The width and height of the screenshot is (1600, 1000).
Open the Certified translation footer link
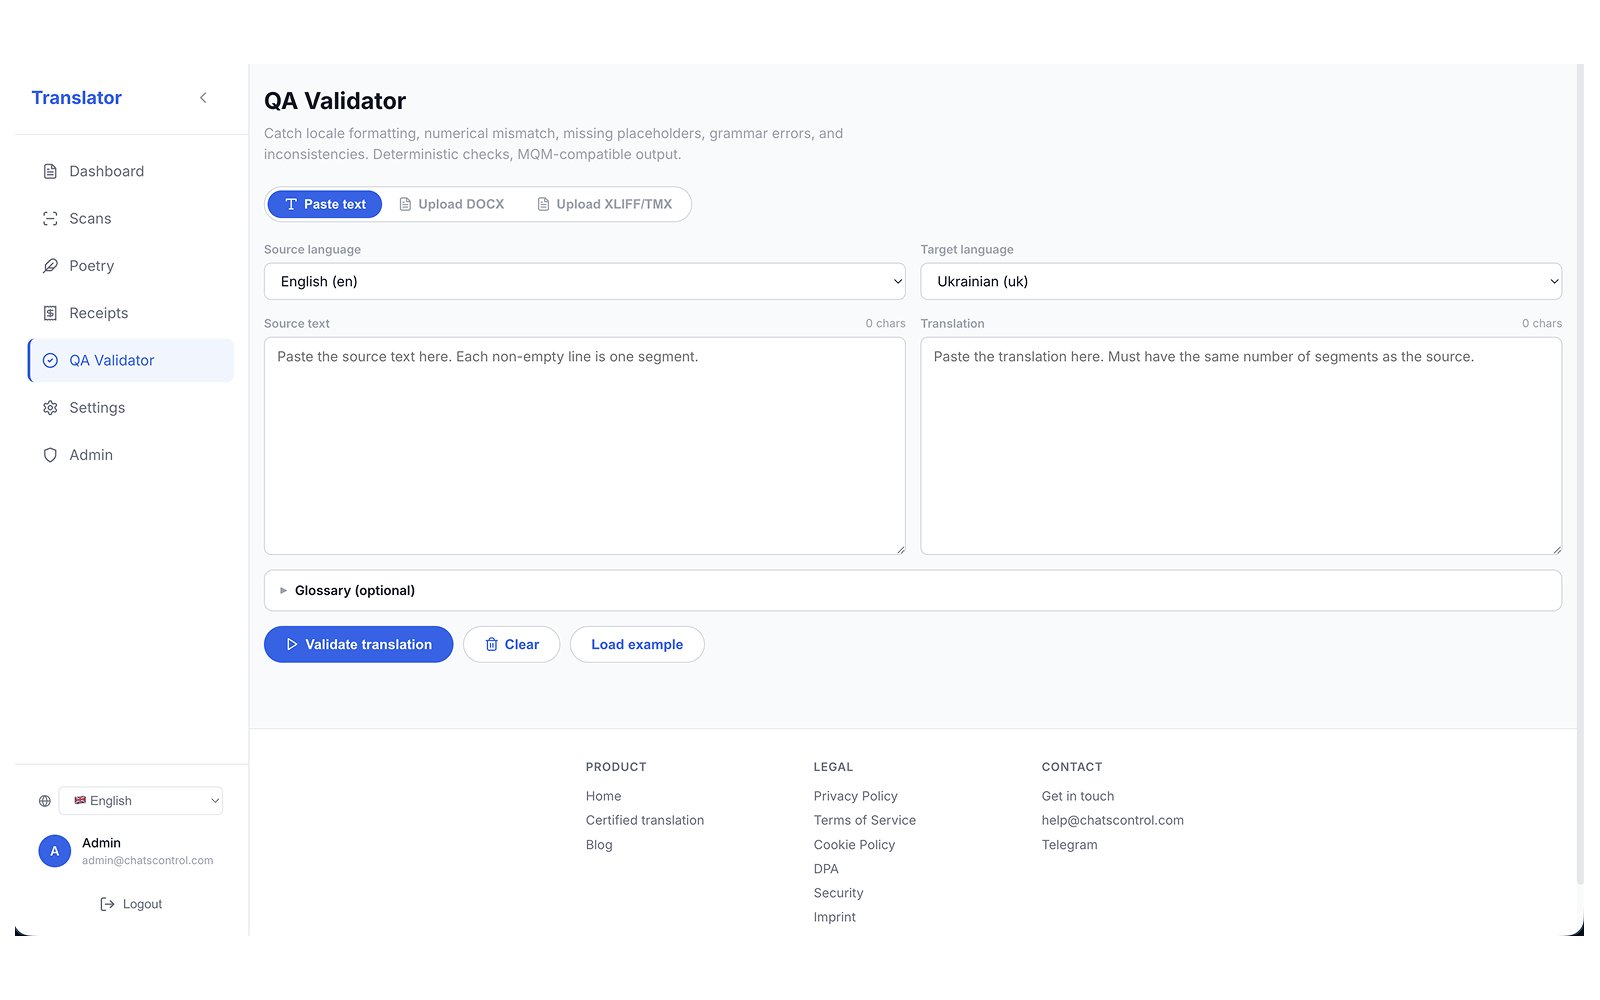coord(645,820)
